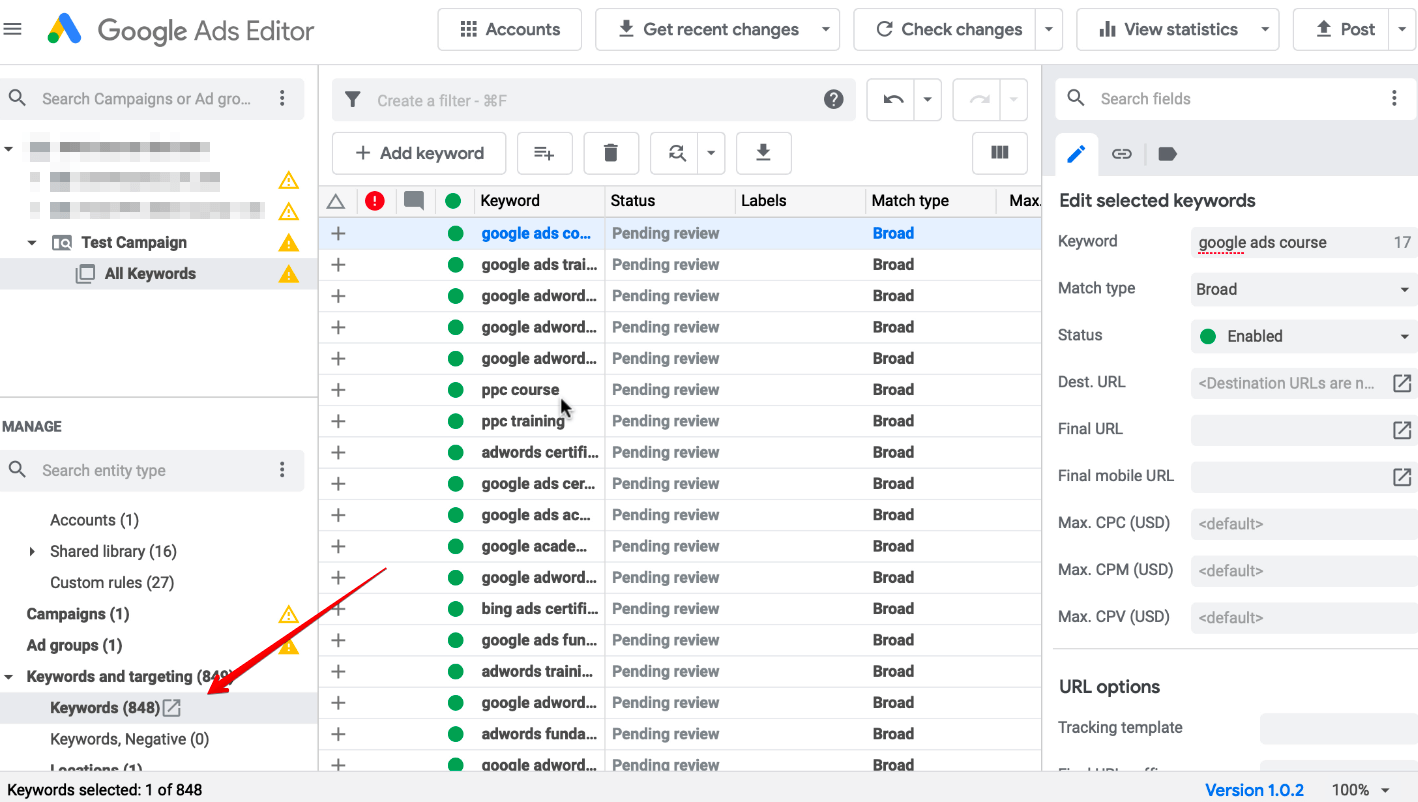Click the filter funnel icon
Viewport: 1418px width, 802px height.
(352, 100)
